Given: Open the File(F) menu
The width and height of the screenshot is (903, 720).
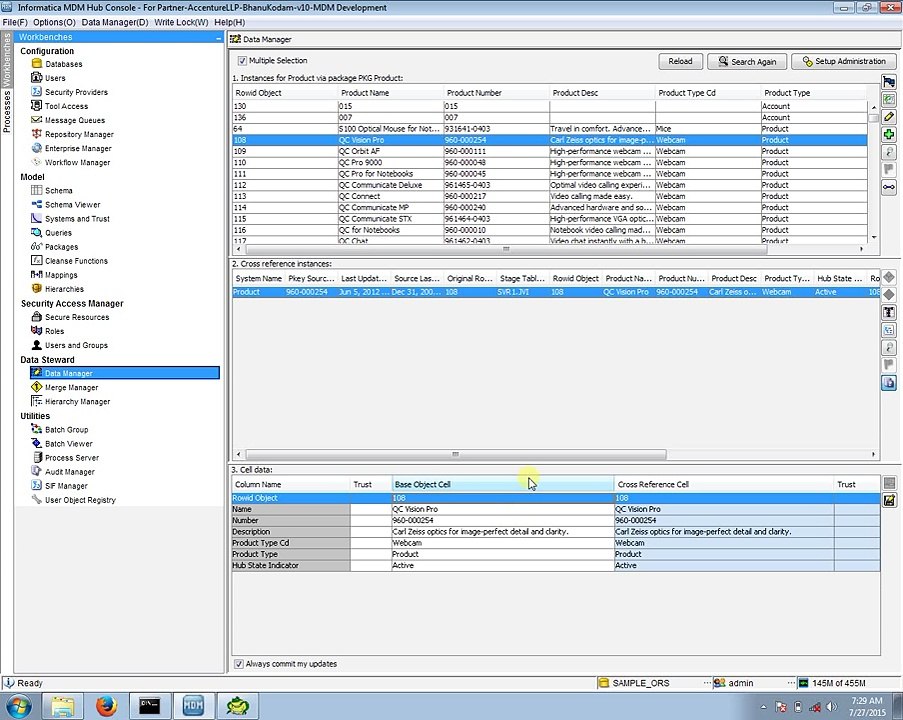Looking at the screenshot, I should coord(15,22).
